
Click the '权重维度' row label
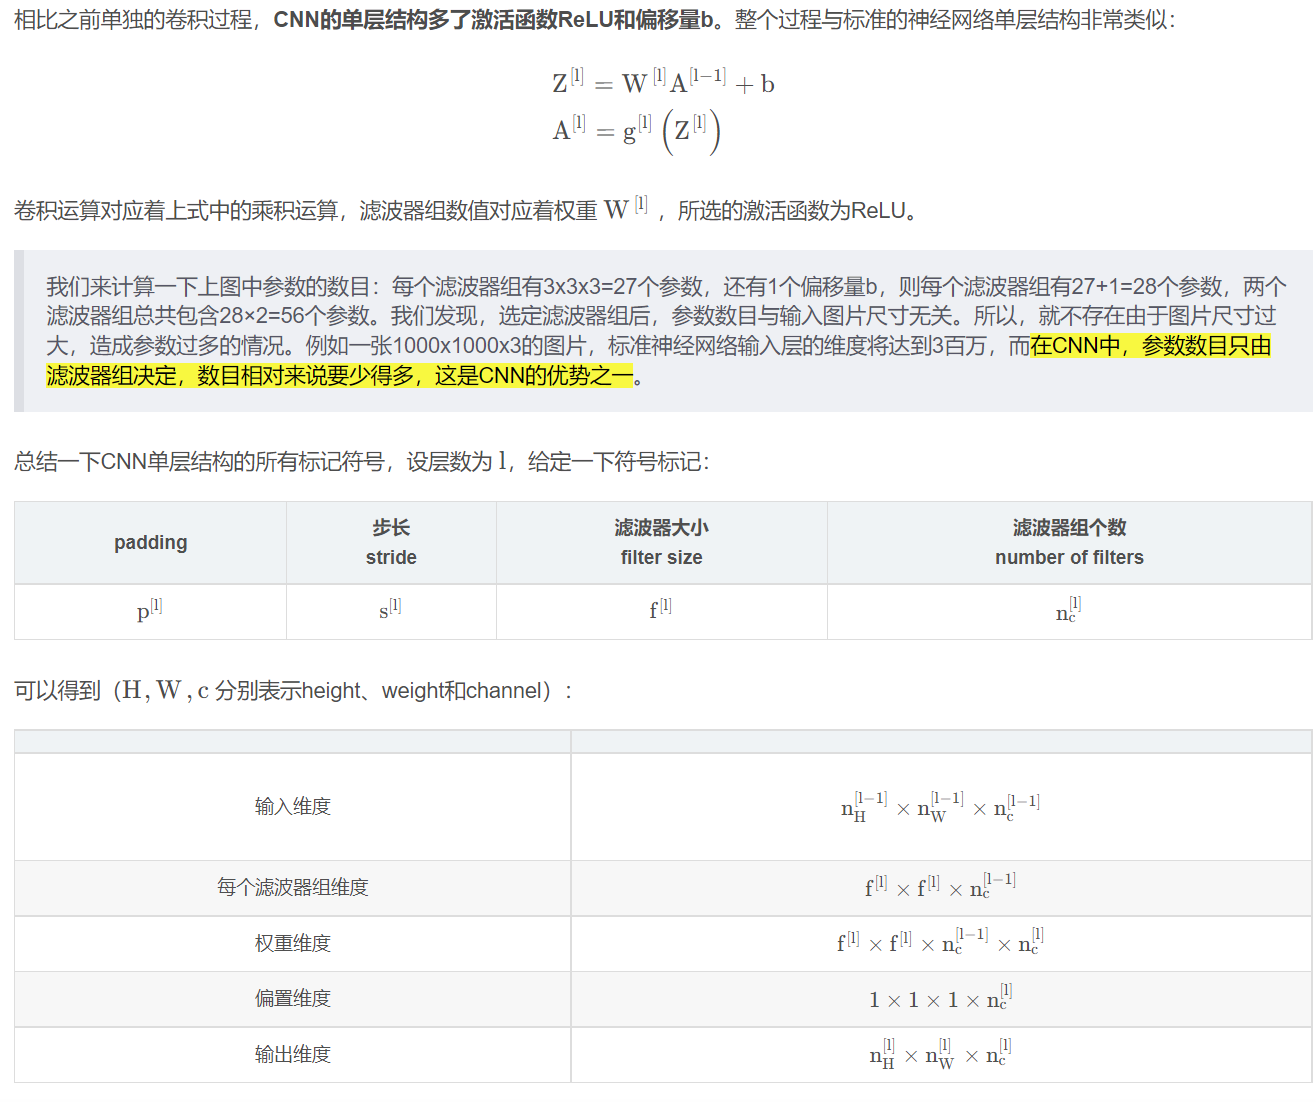click(x=292, y=943)
